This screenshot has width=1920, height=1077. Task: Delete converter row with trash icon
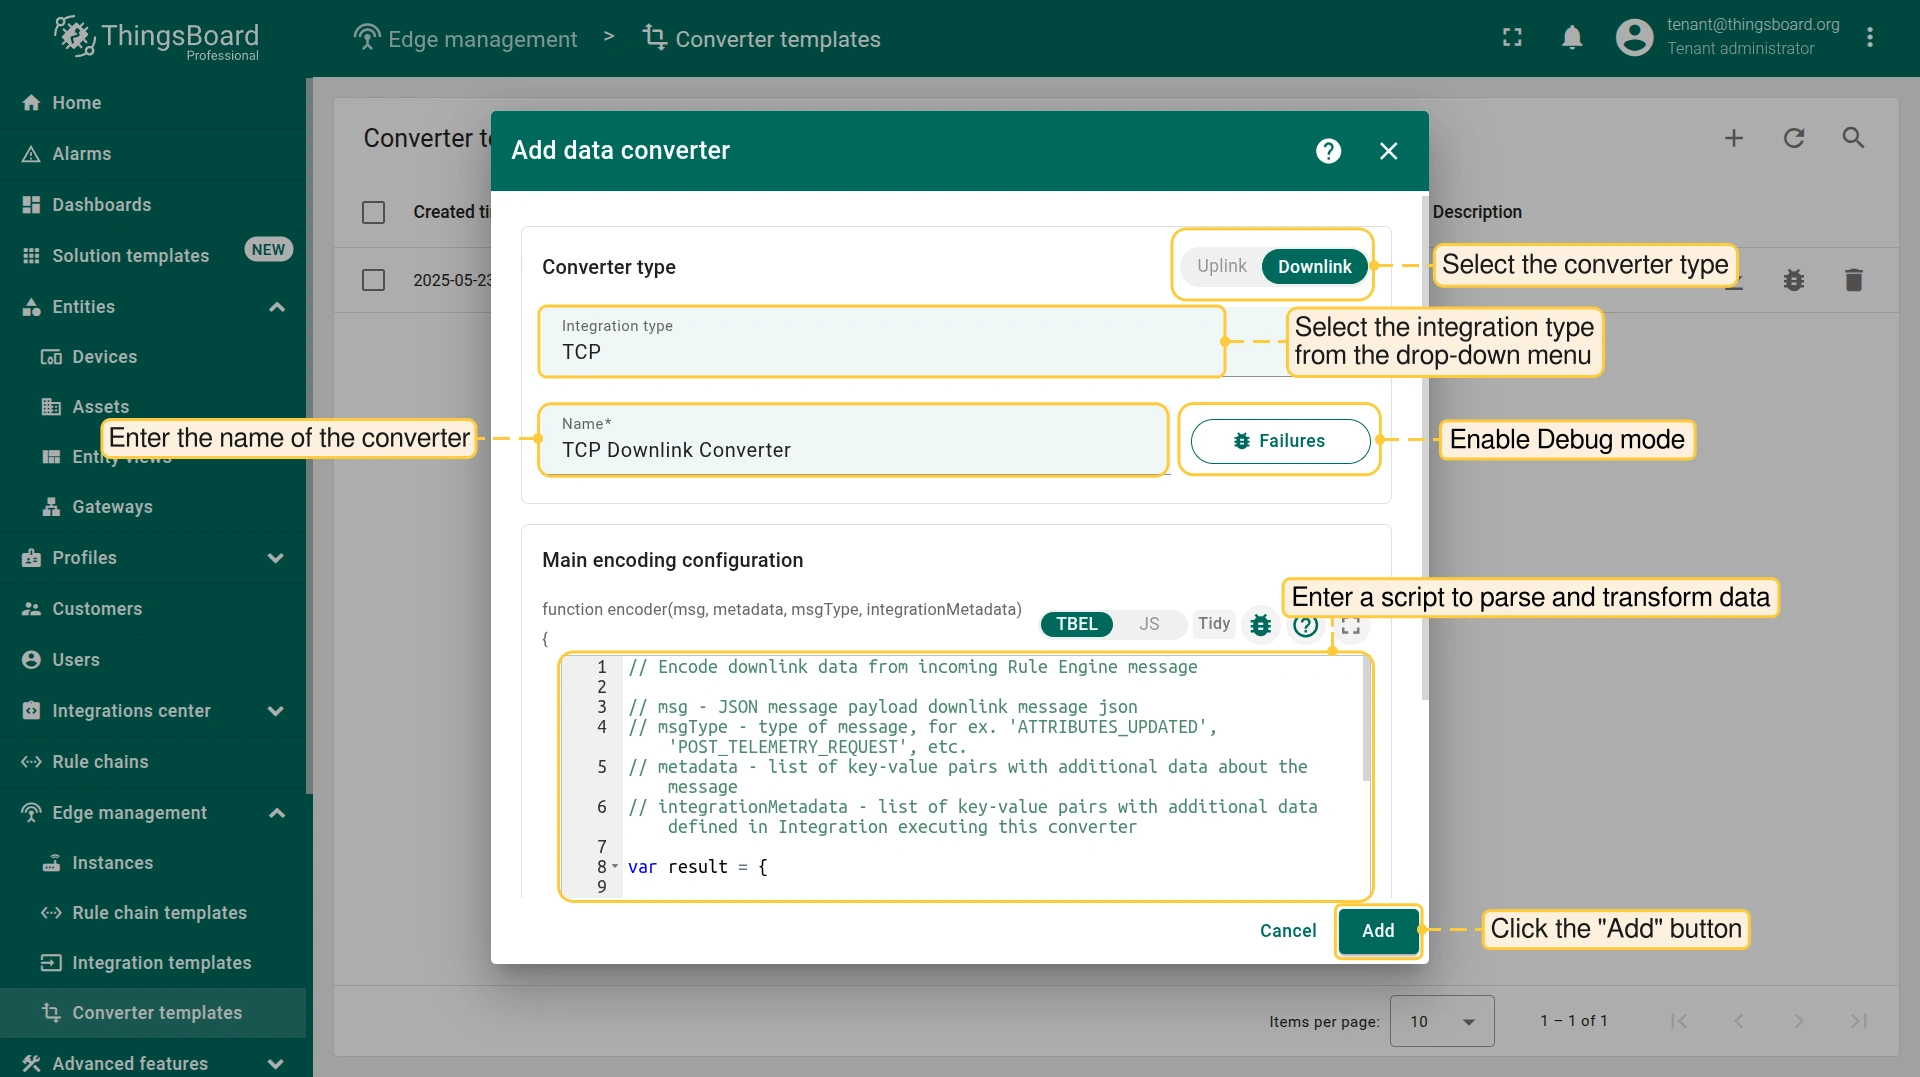(1853, 280)
